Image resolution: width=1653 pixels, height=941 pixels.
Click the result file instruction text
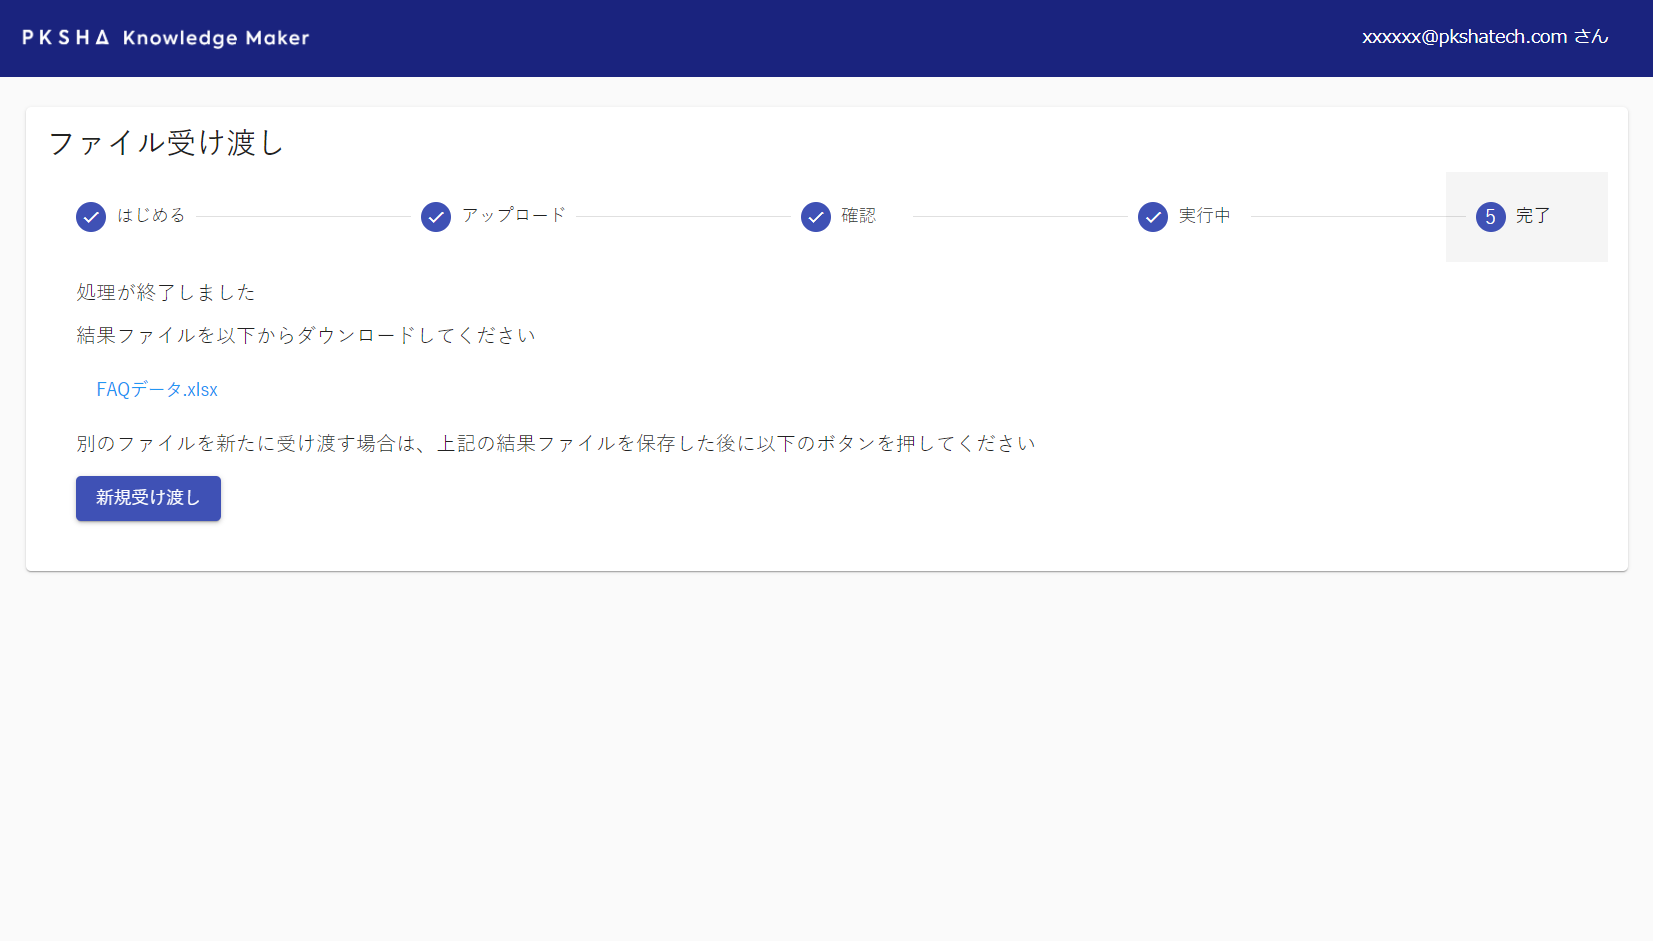click(304, 336)
